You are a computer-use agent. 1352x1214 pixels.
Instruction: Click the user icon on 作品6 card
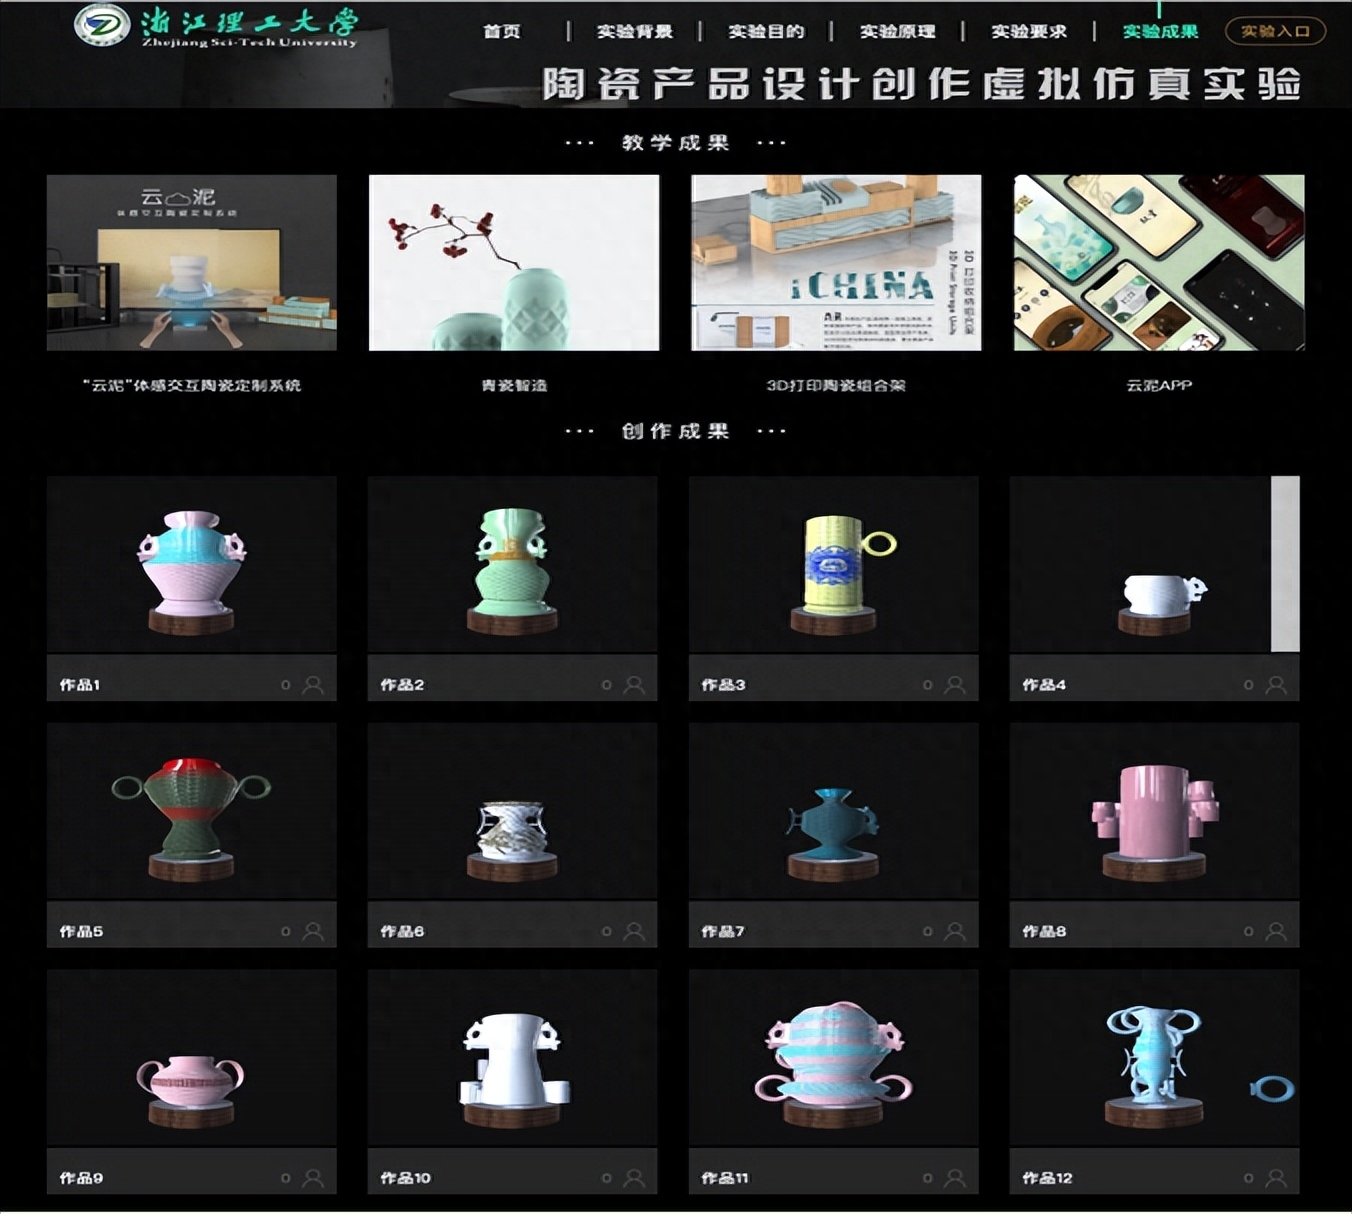coord(634,931)
